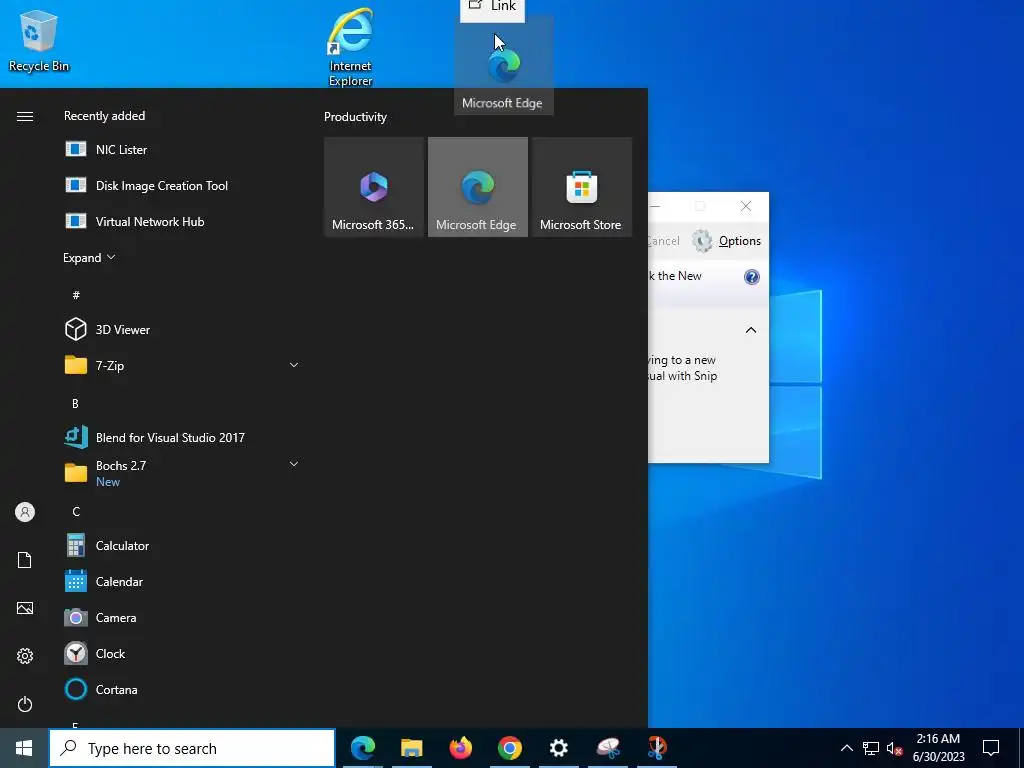Open Blend for Visual Studio 2017

tap(181, 438)
